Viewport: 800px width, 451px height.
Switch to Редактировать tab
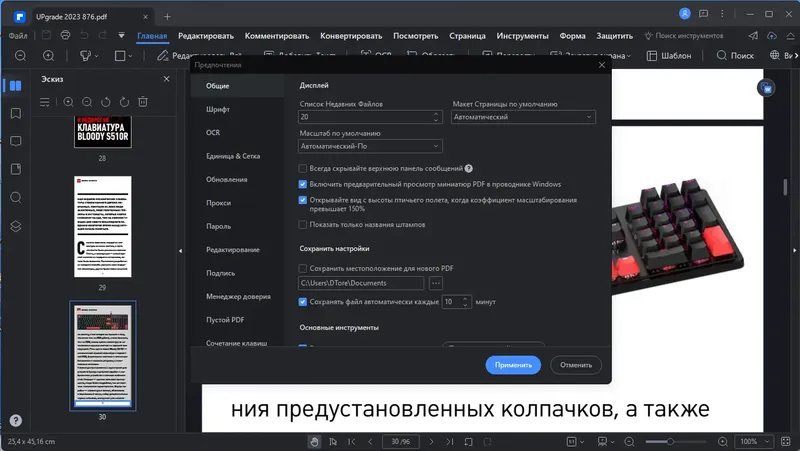point(206,36)
